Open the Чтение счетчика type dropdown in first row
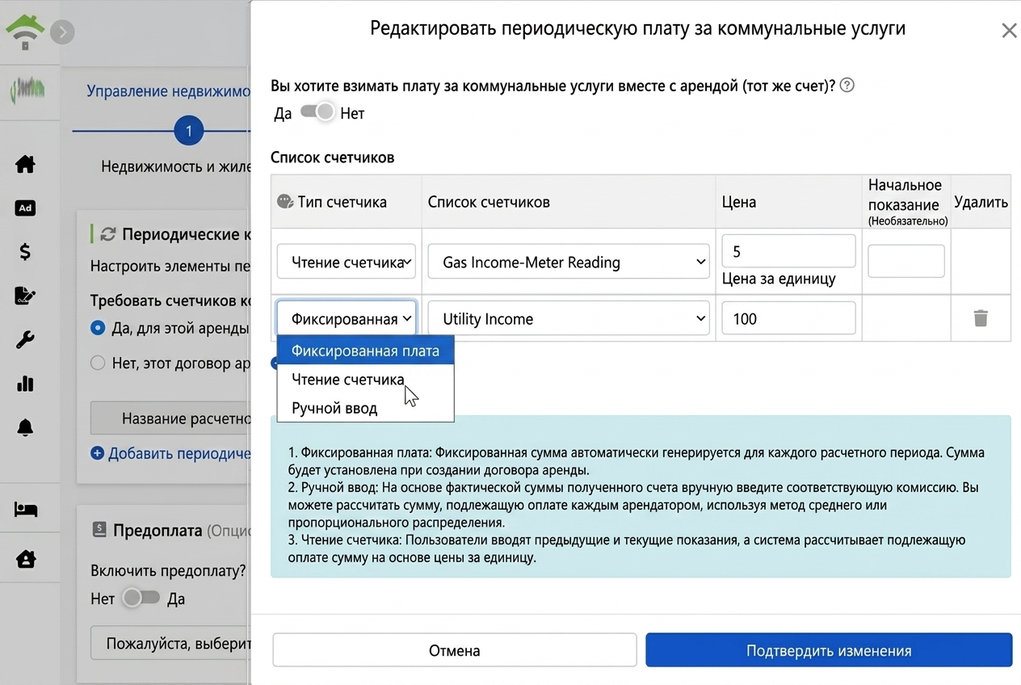The width and height of the screenshot is (1021, 685). click(x=346, y=262)
